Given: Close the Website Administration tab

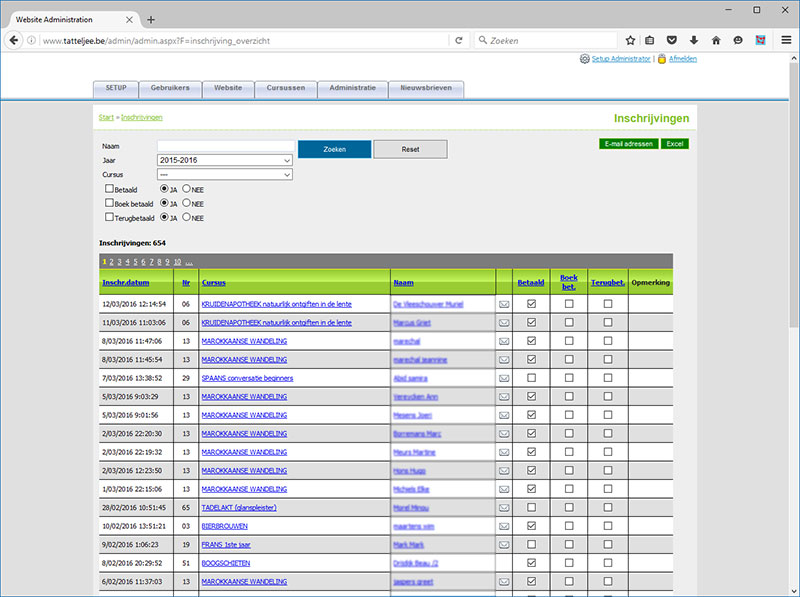Looking at the screenshot, I should [x=129, y=20].
